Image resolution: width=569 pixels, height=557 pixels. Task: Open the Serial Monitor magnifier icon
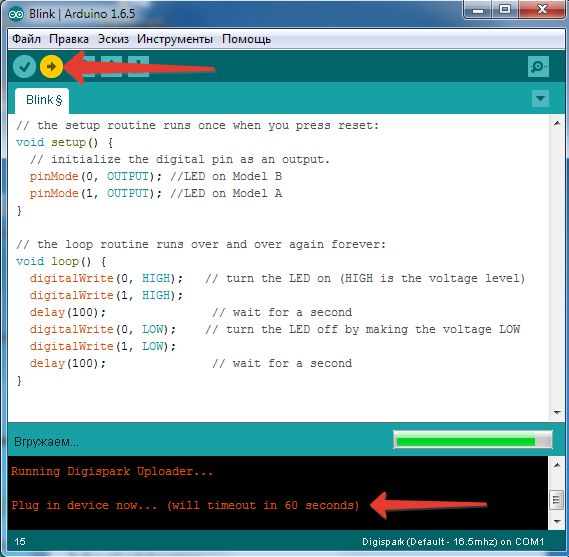pyautogui.click(x=538, y=67)
